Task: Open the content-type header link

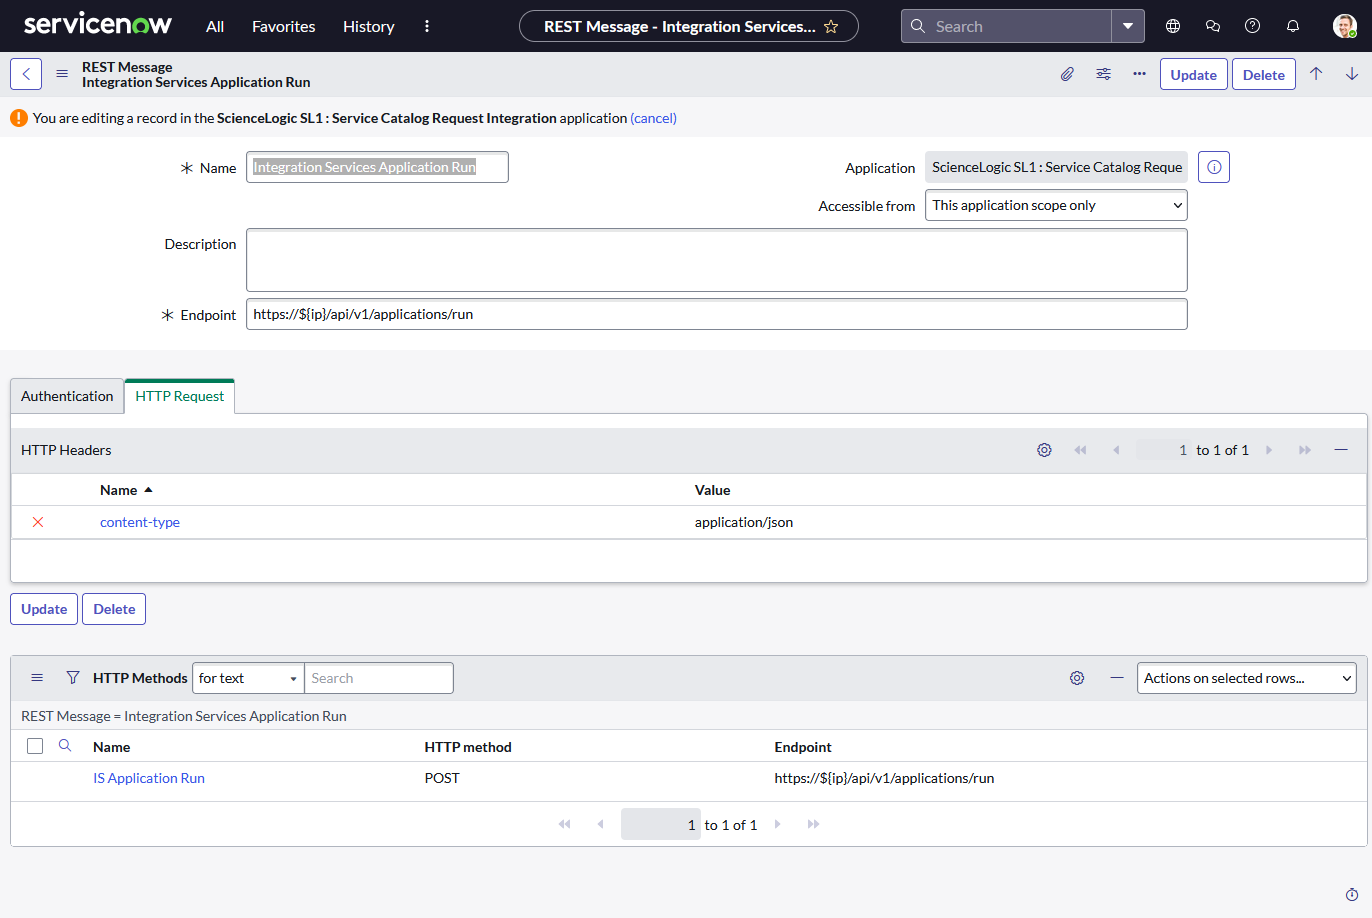Action: pos(140,522)
